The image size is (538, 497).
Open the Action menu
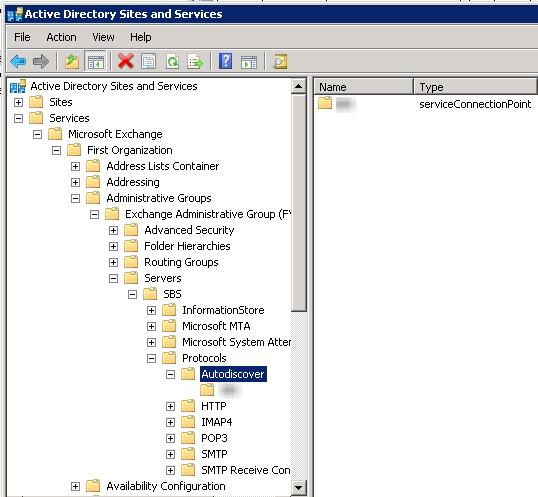point(61,37)
